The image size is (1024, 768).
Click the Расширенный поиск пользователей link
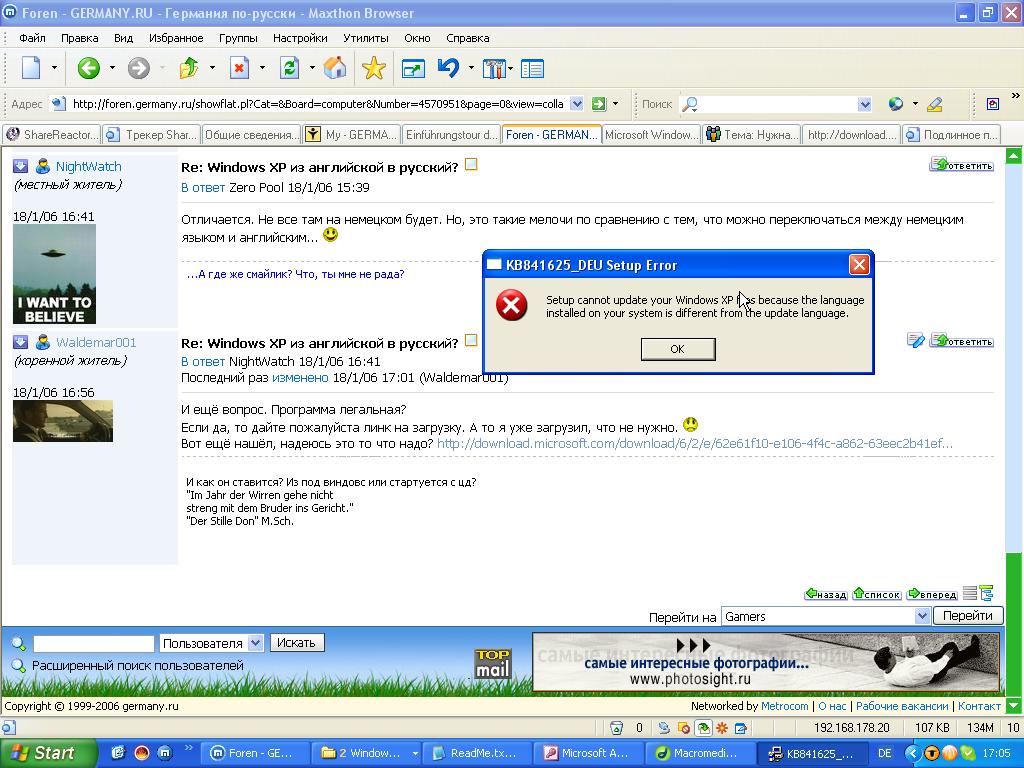[137, 665]
